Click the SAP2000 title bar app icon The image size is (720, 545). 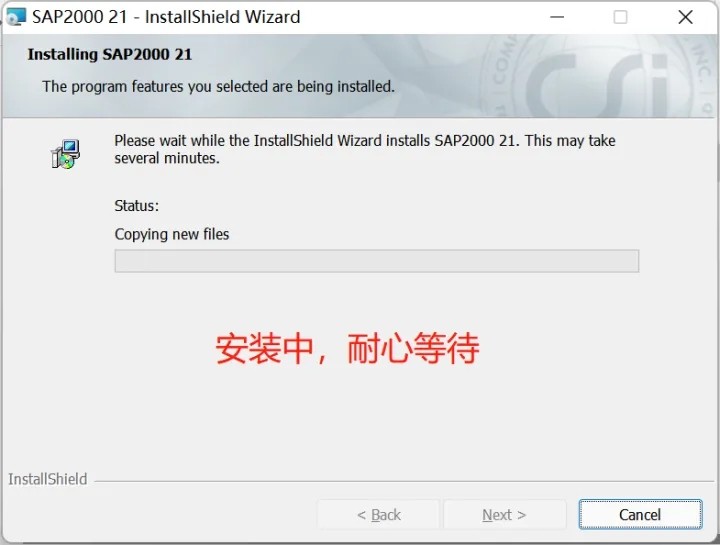(x=16, y=17)
